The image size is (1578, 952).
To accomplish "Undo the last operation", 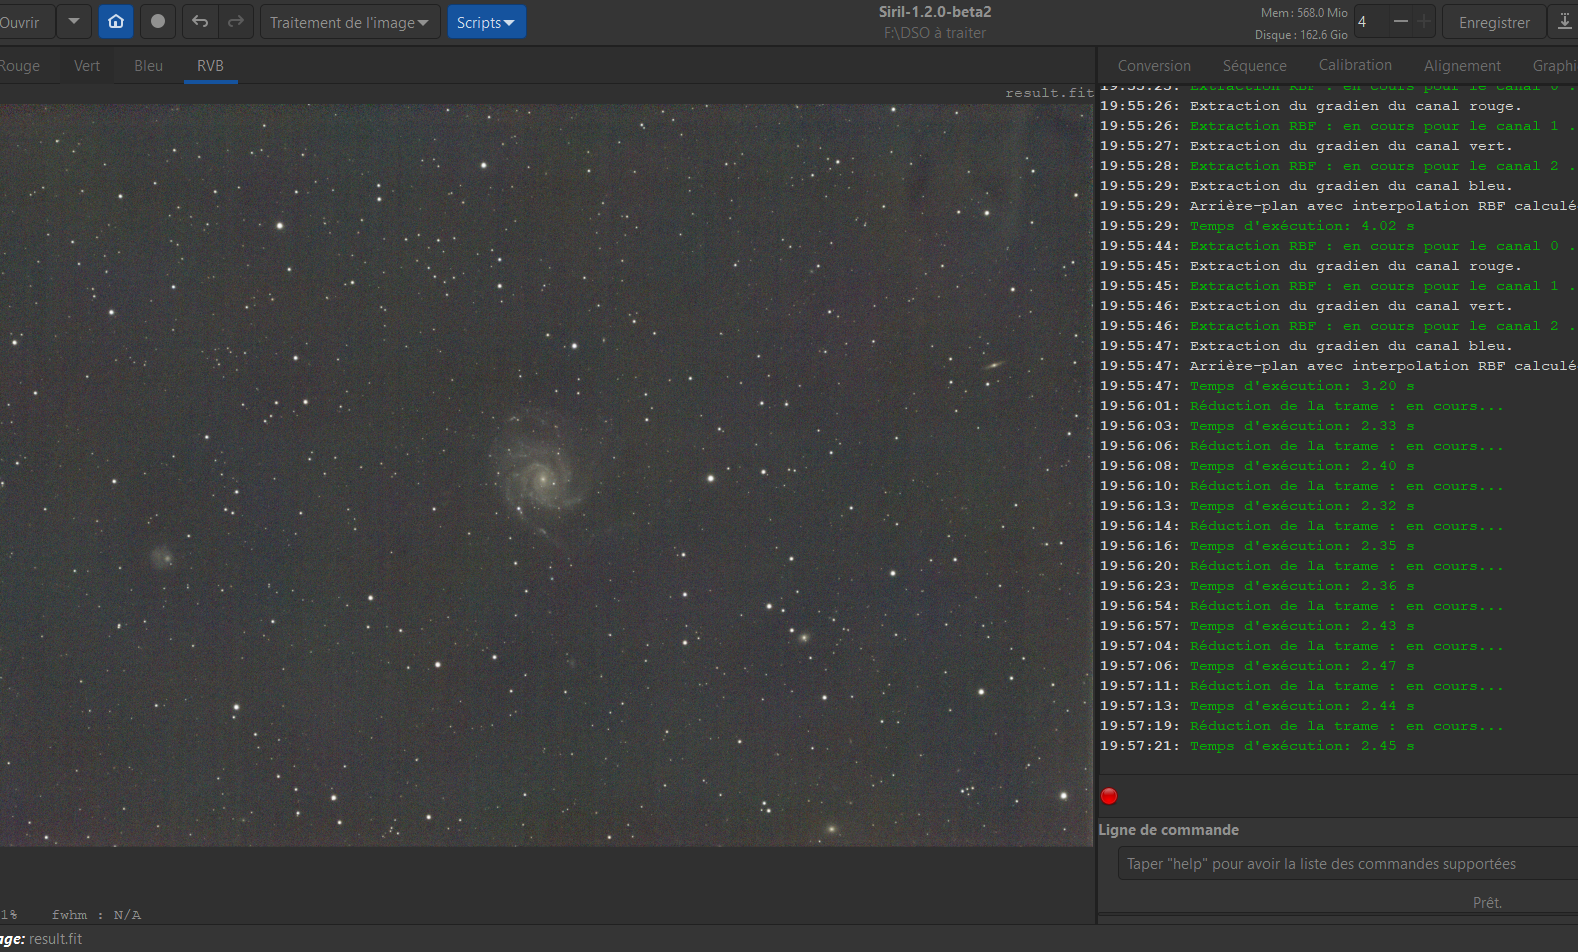I will coord(200,21).
